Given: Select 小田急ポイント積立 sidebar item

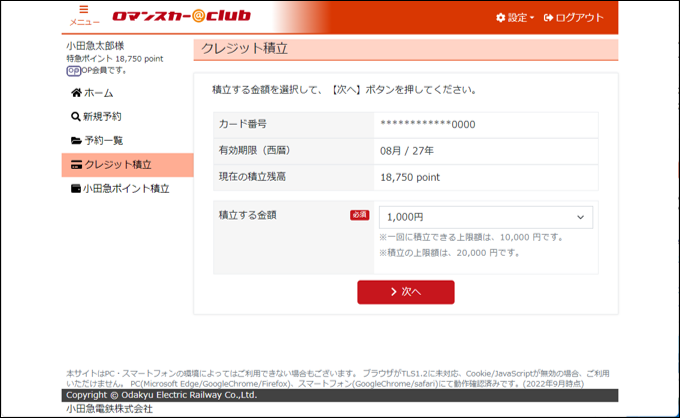Looking at the screenshot, I should 126,189.
